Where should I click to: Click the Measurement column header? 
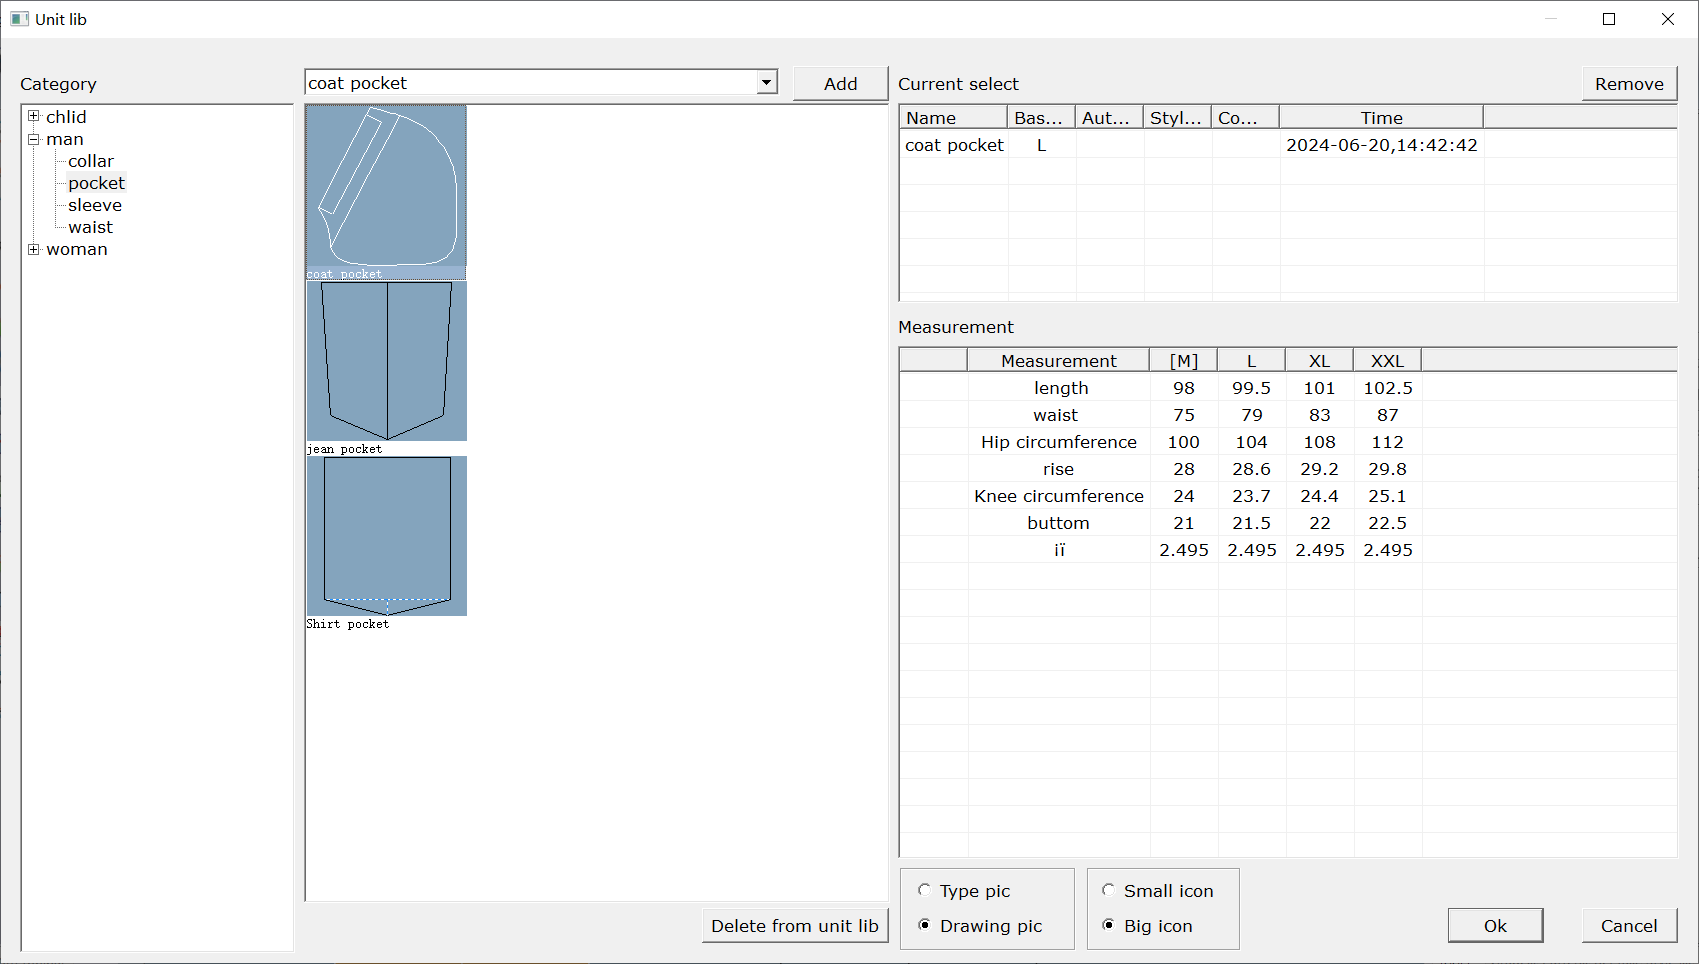coord(1059,361)
